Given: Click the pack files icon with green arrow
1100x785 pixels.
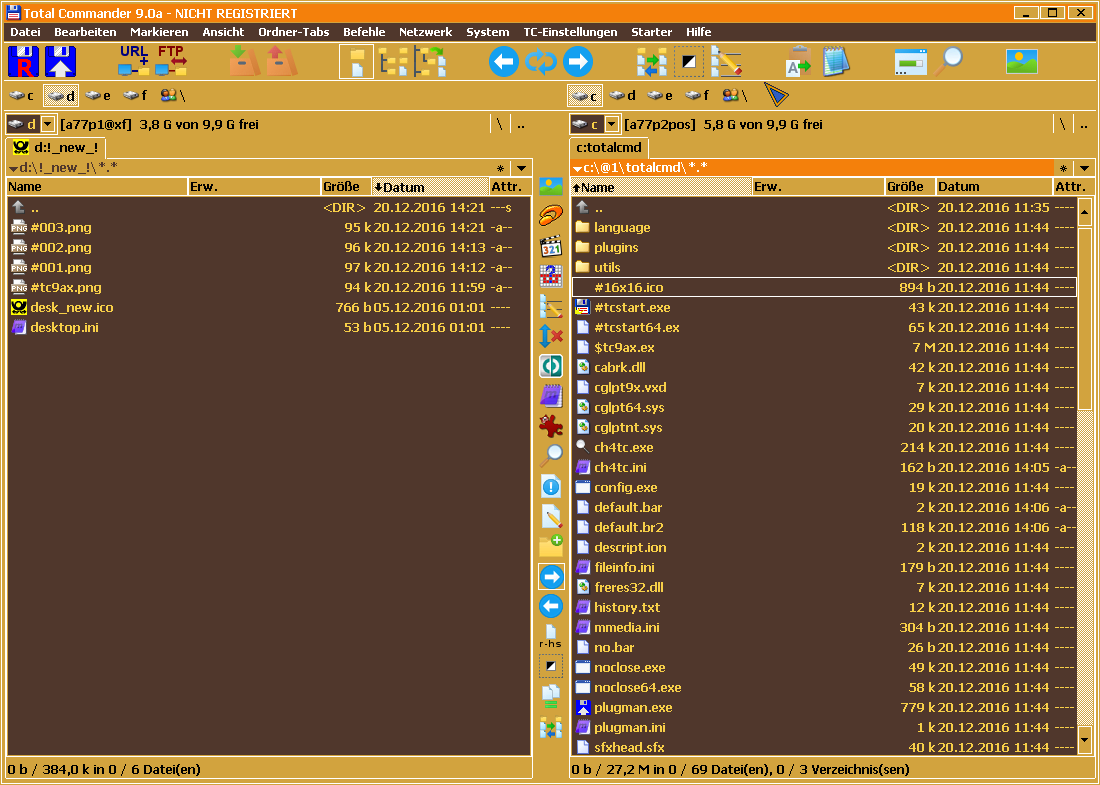Looking at the screenshot, I should click(x=244, y=62).
